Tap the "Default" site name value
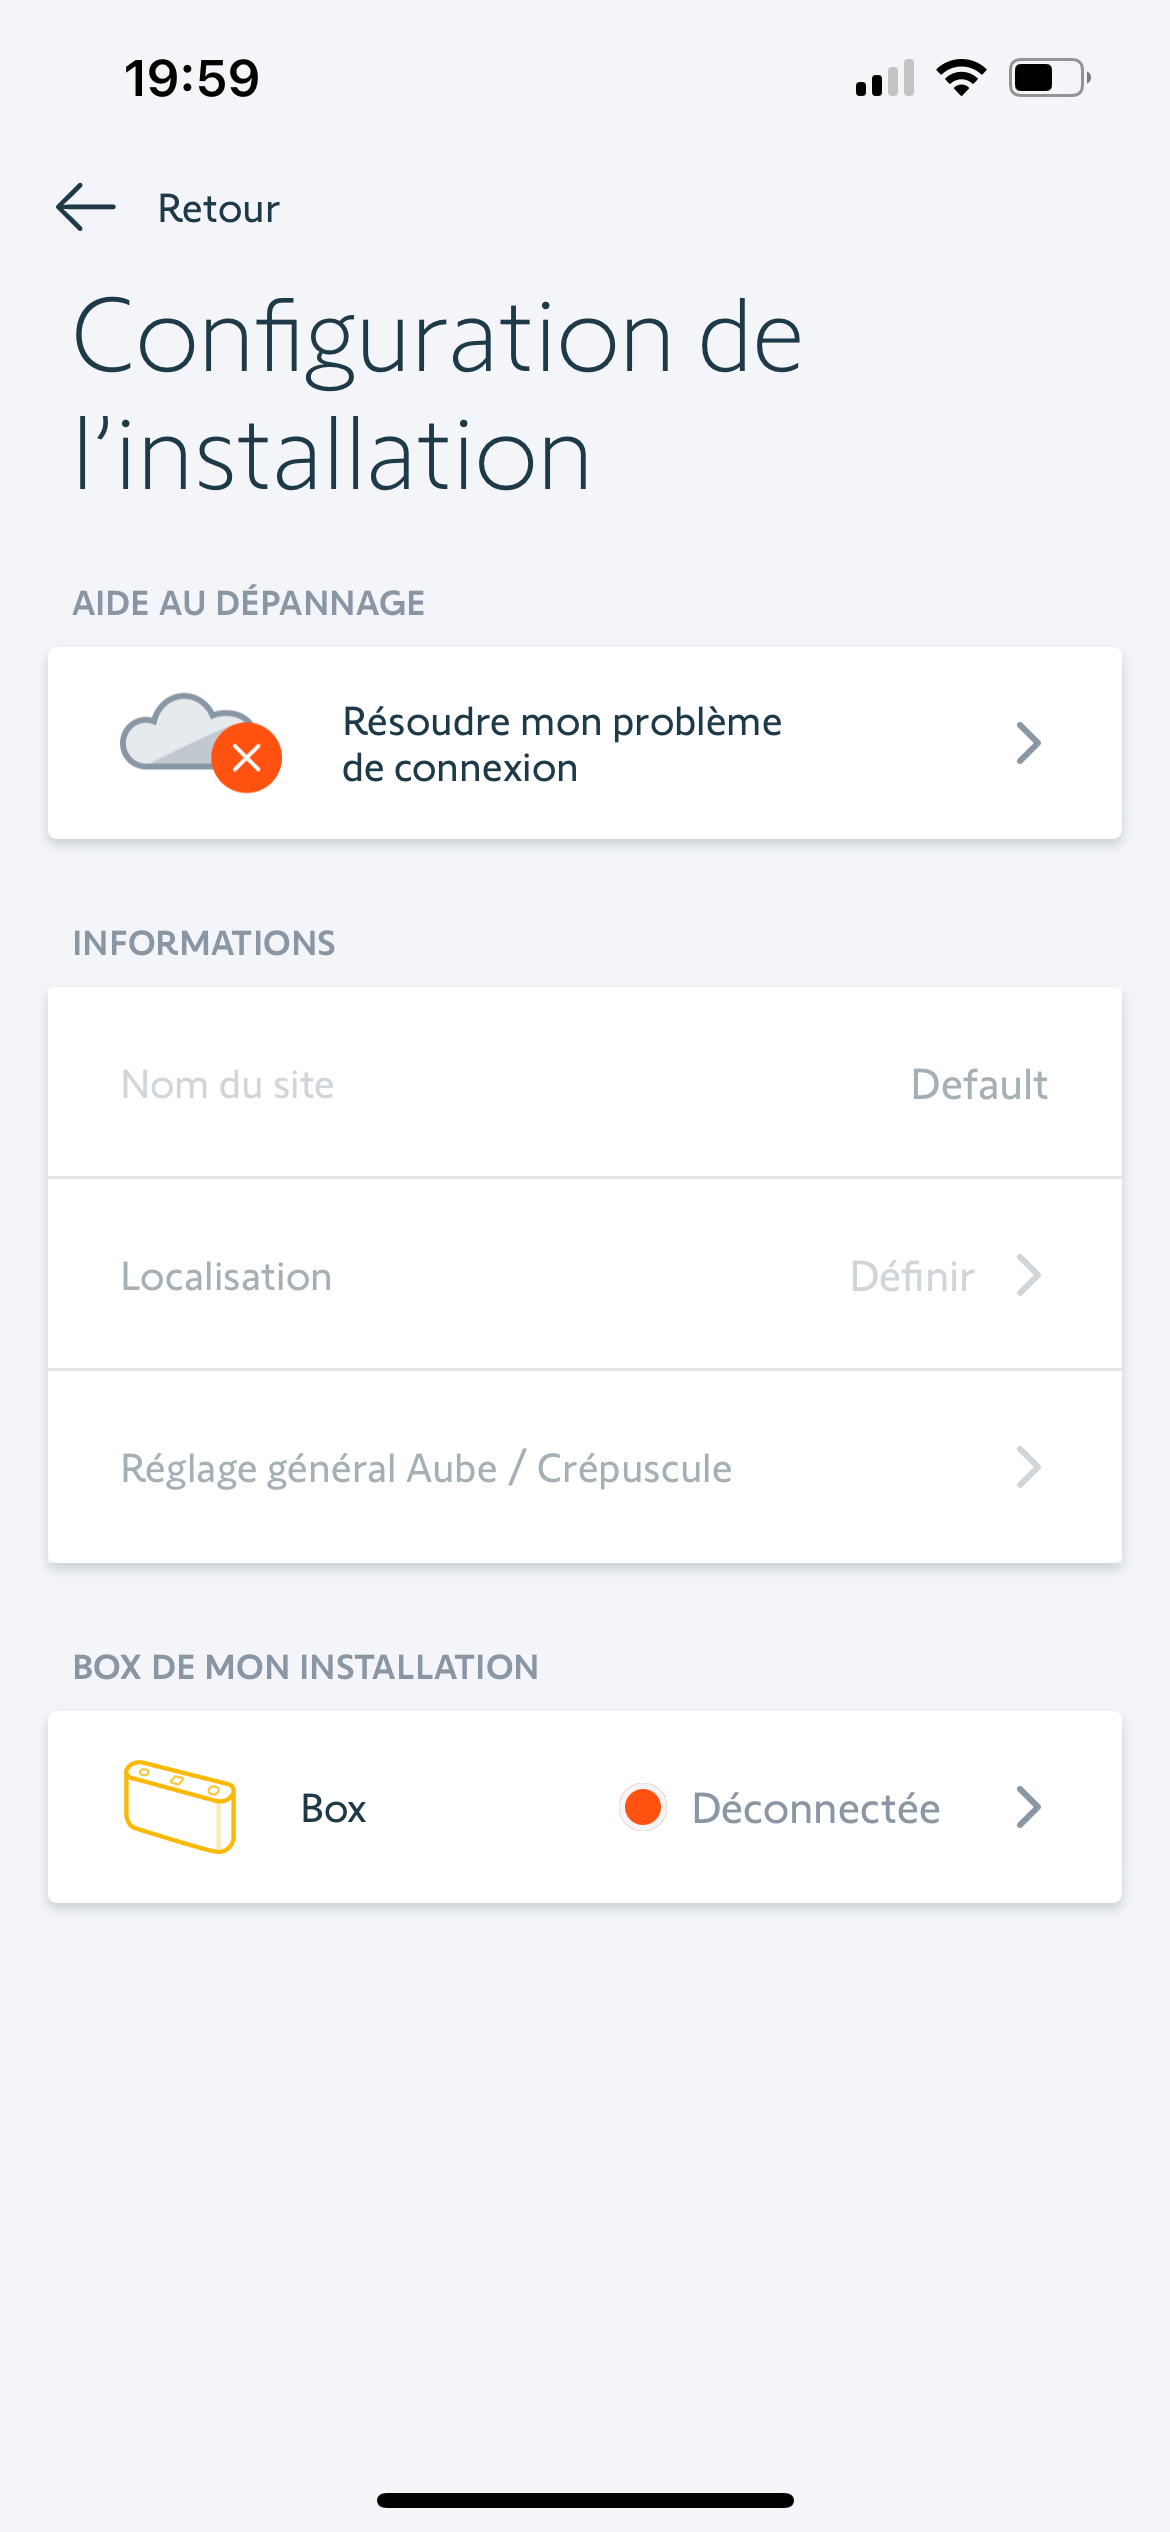The width and height of the screenshot is (1170, 2532). click(979, 1085)
